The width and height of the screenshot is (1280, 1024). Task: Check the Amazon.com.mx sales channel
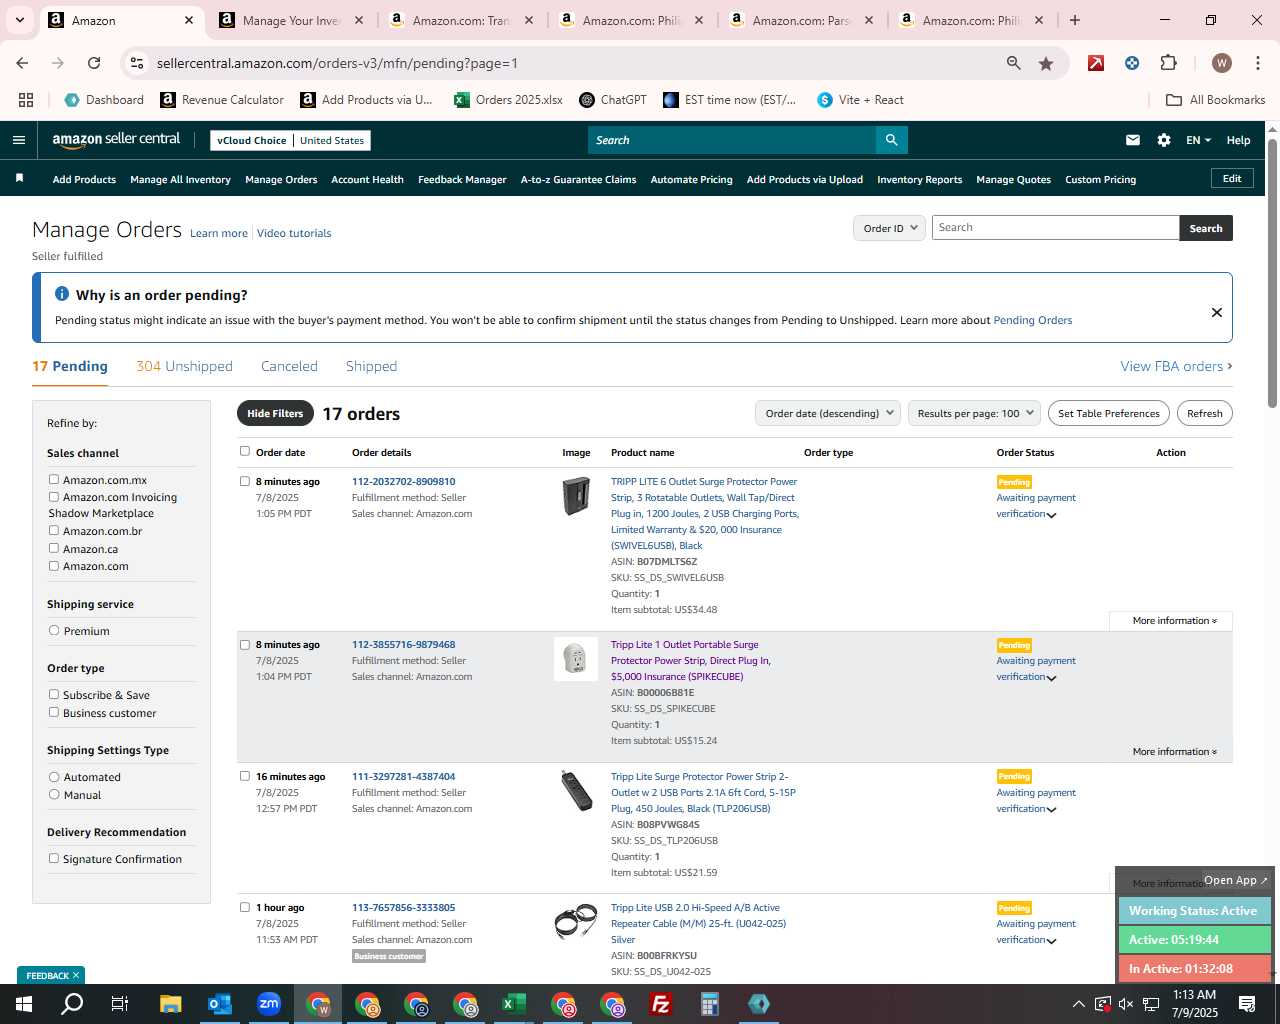tap(54, 480)
